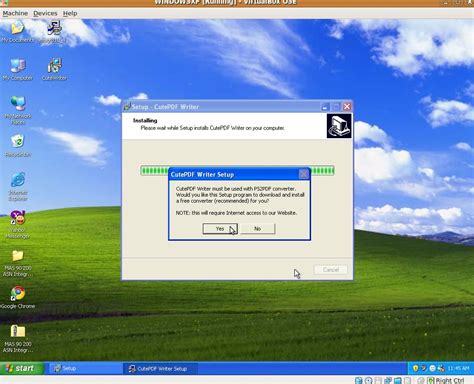Click the VirtualBox network status icon

pos(388,380)
